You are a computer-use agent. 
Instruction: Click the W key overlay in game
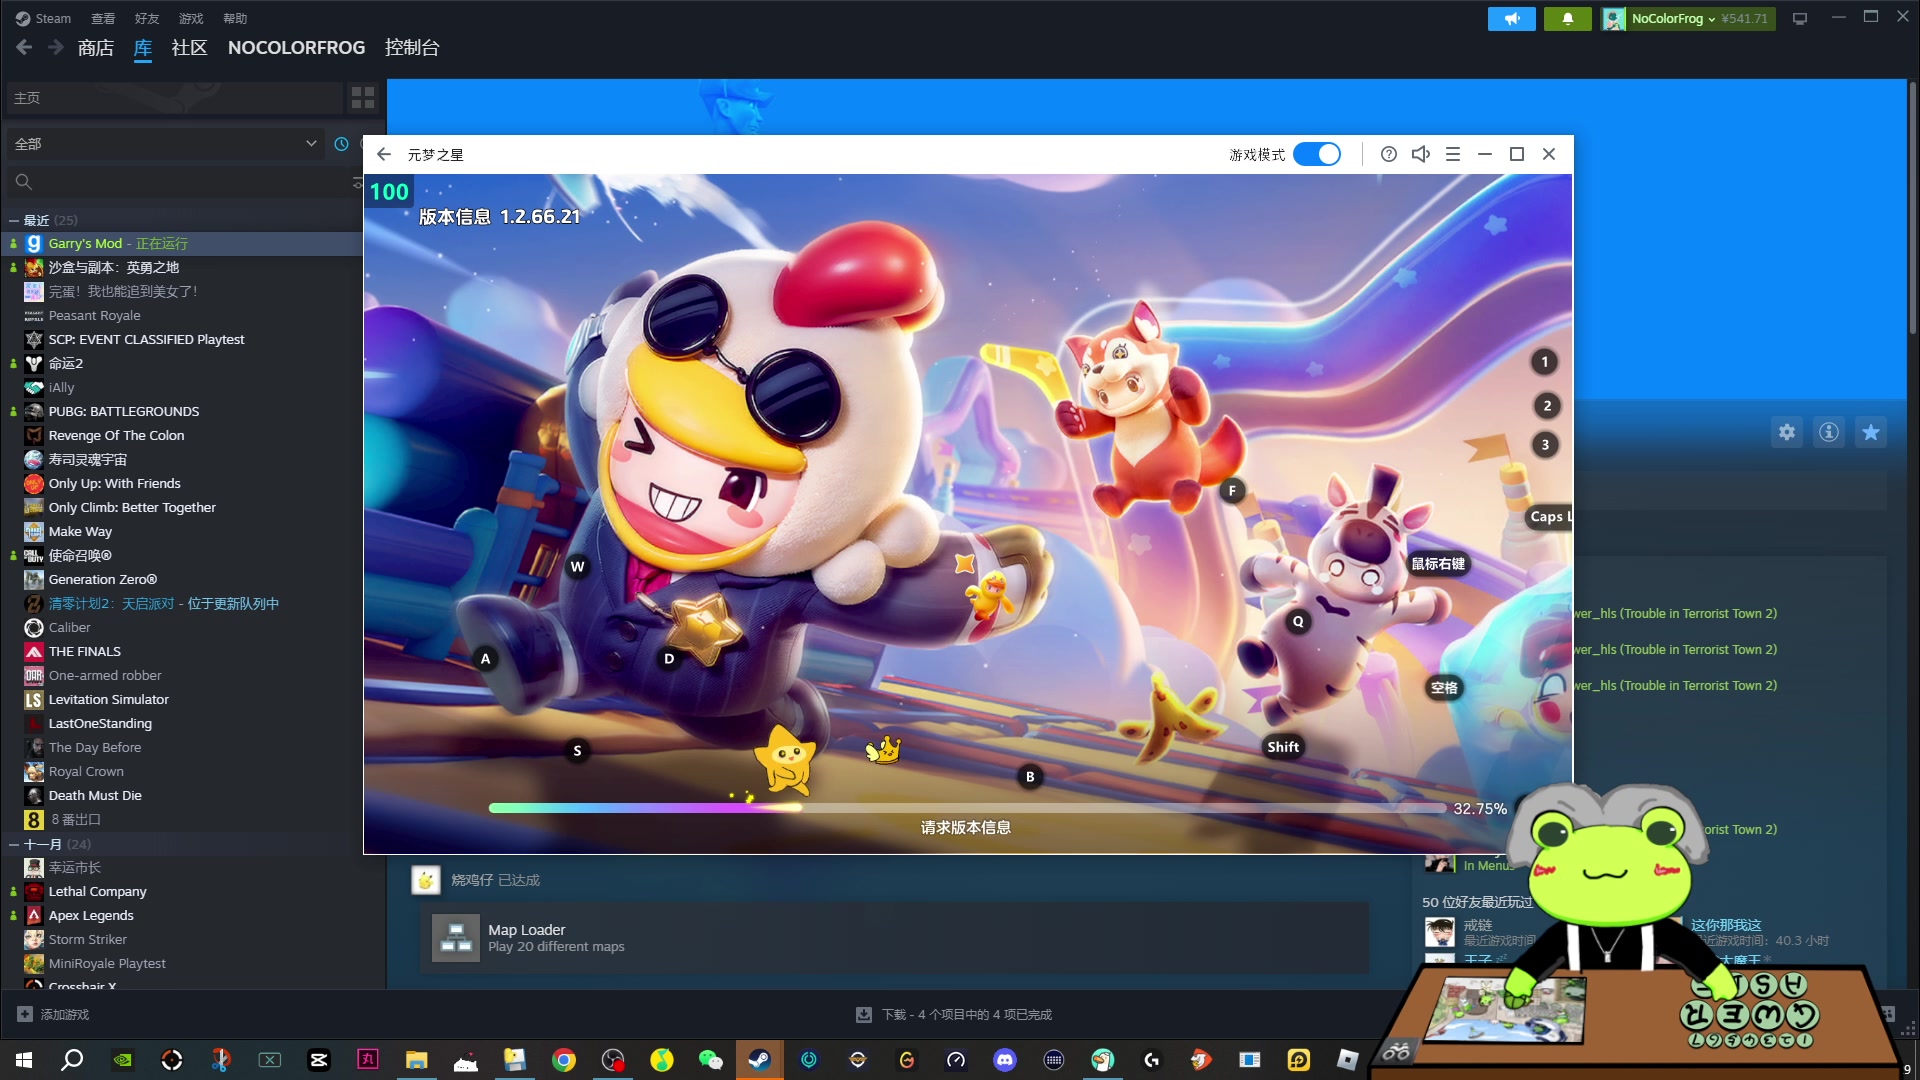coord(577,567)
